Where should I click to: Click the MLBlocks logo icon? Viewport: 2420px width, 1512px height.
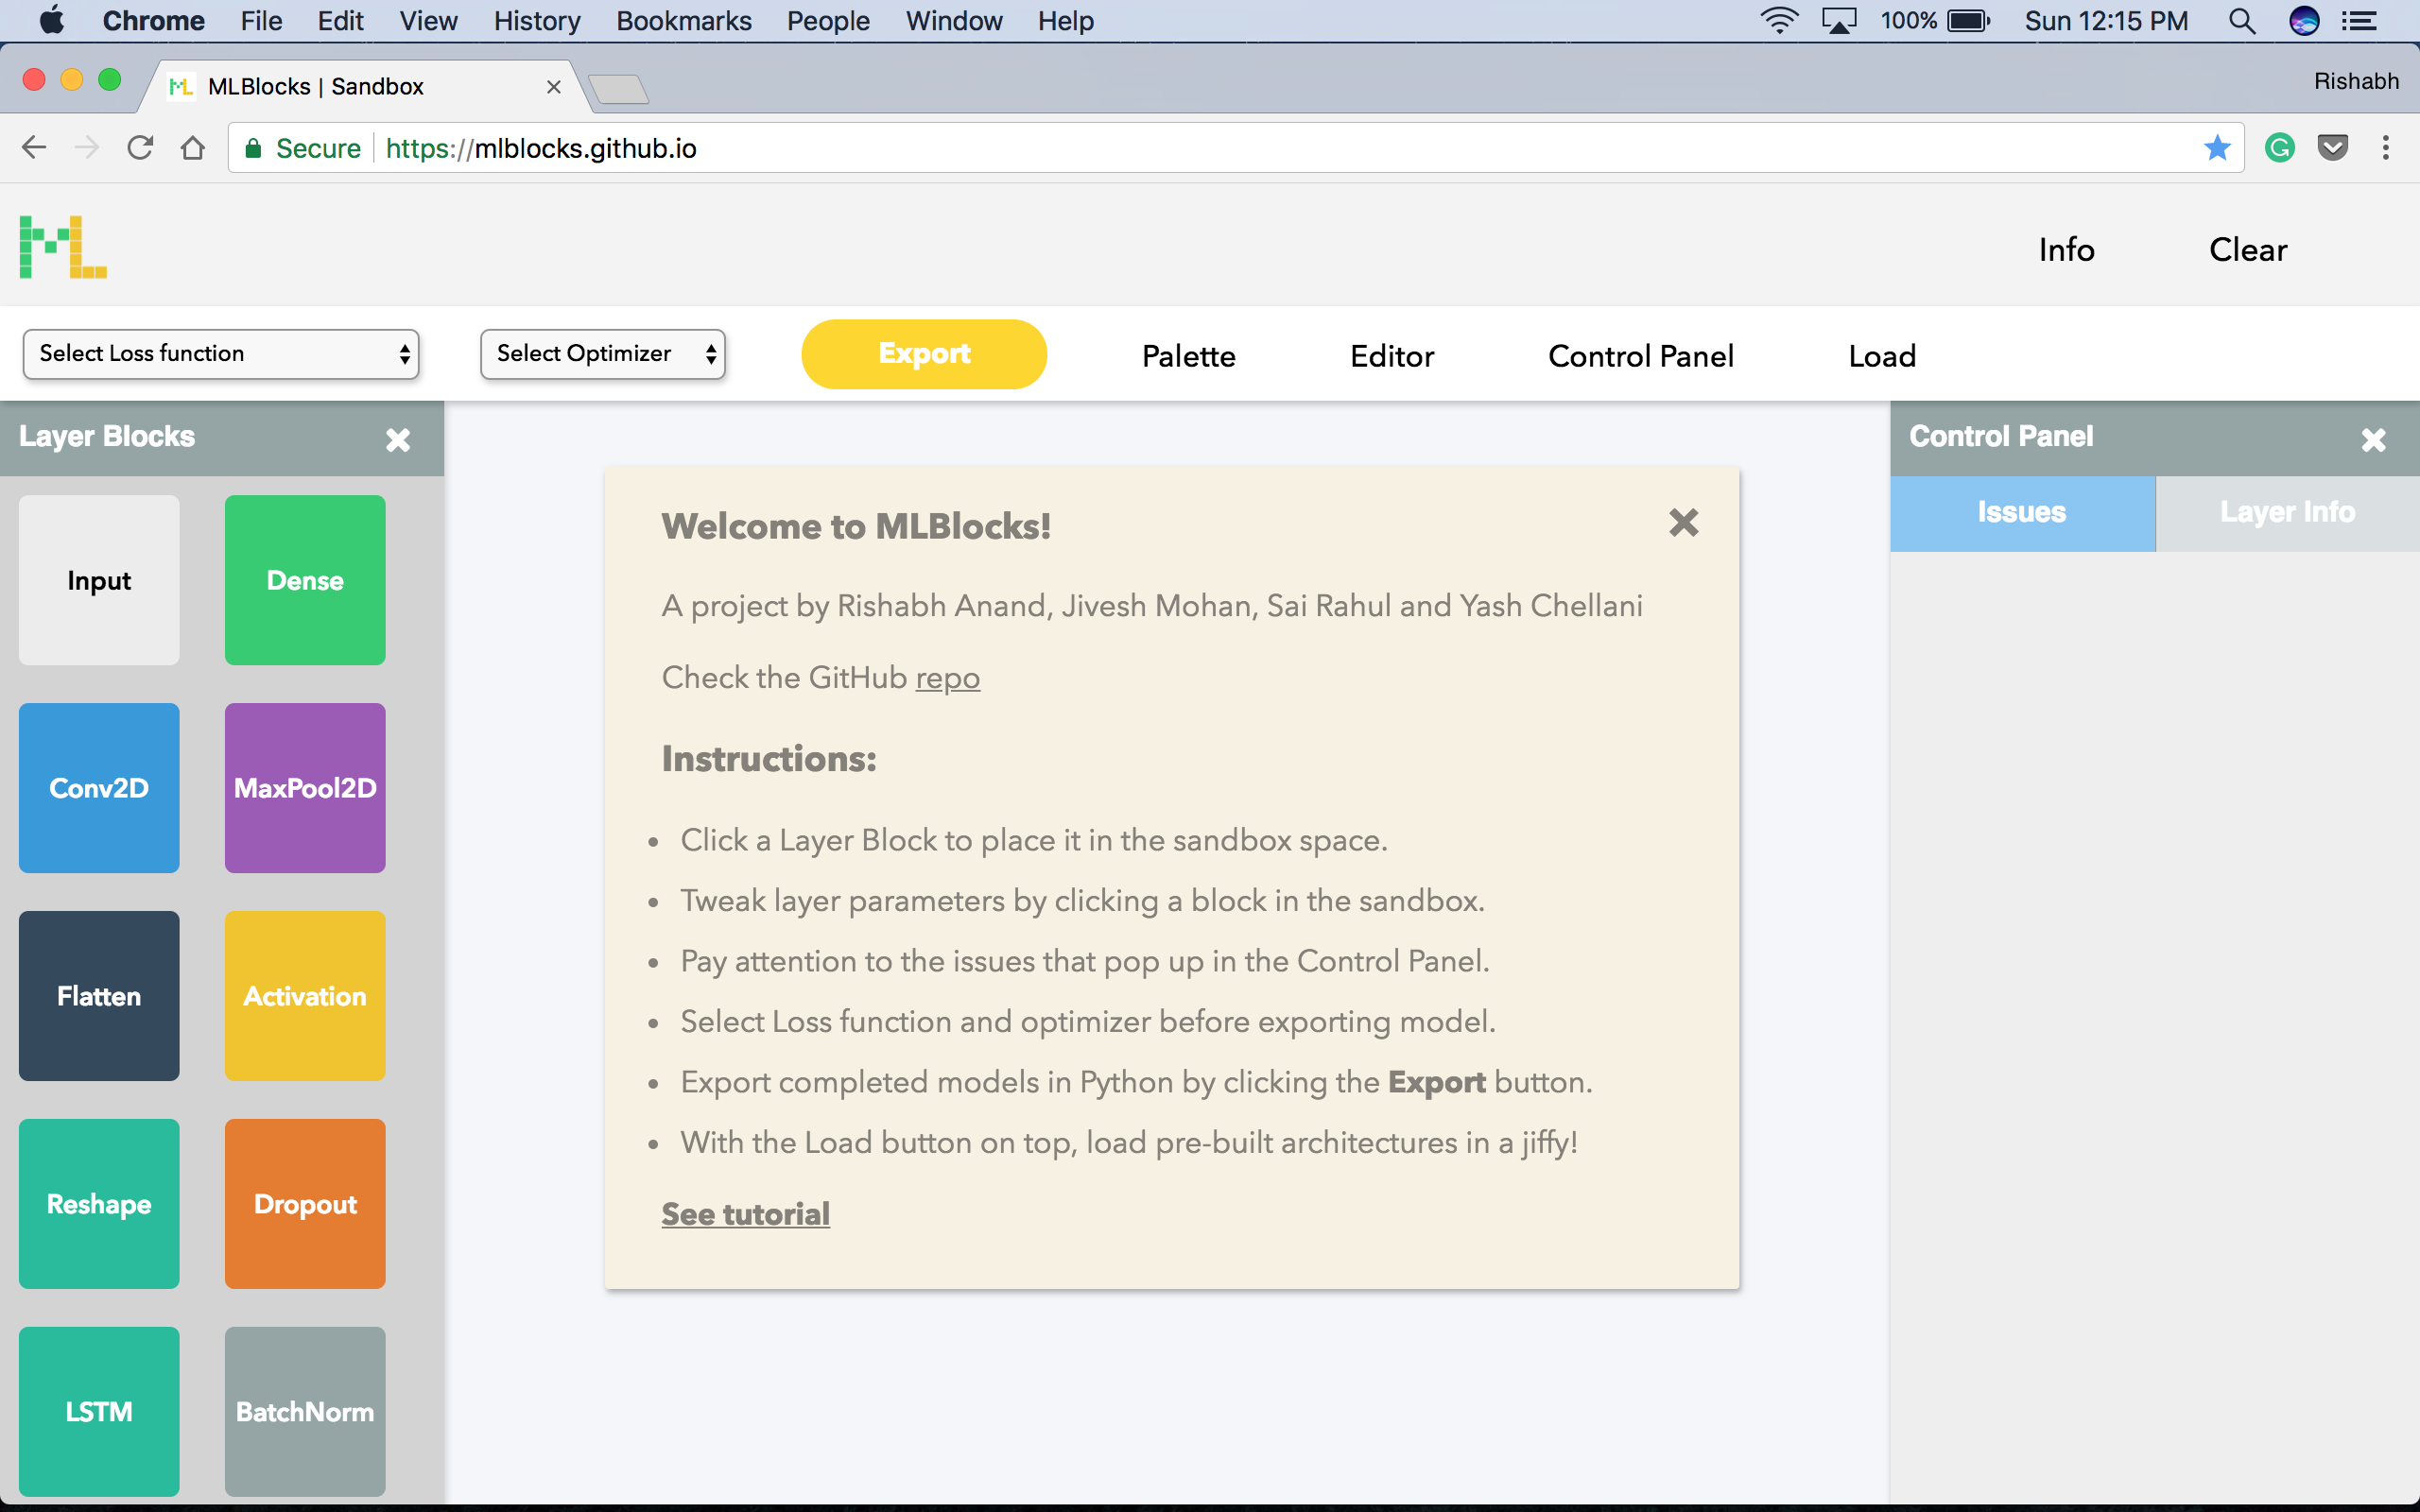click(x=63, y=247)
